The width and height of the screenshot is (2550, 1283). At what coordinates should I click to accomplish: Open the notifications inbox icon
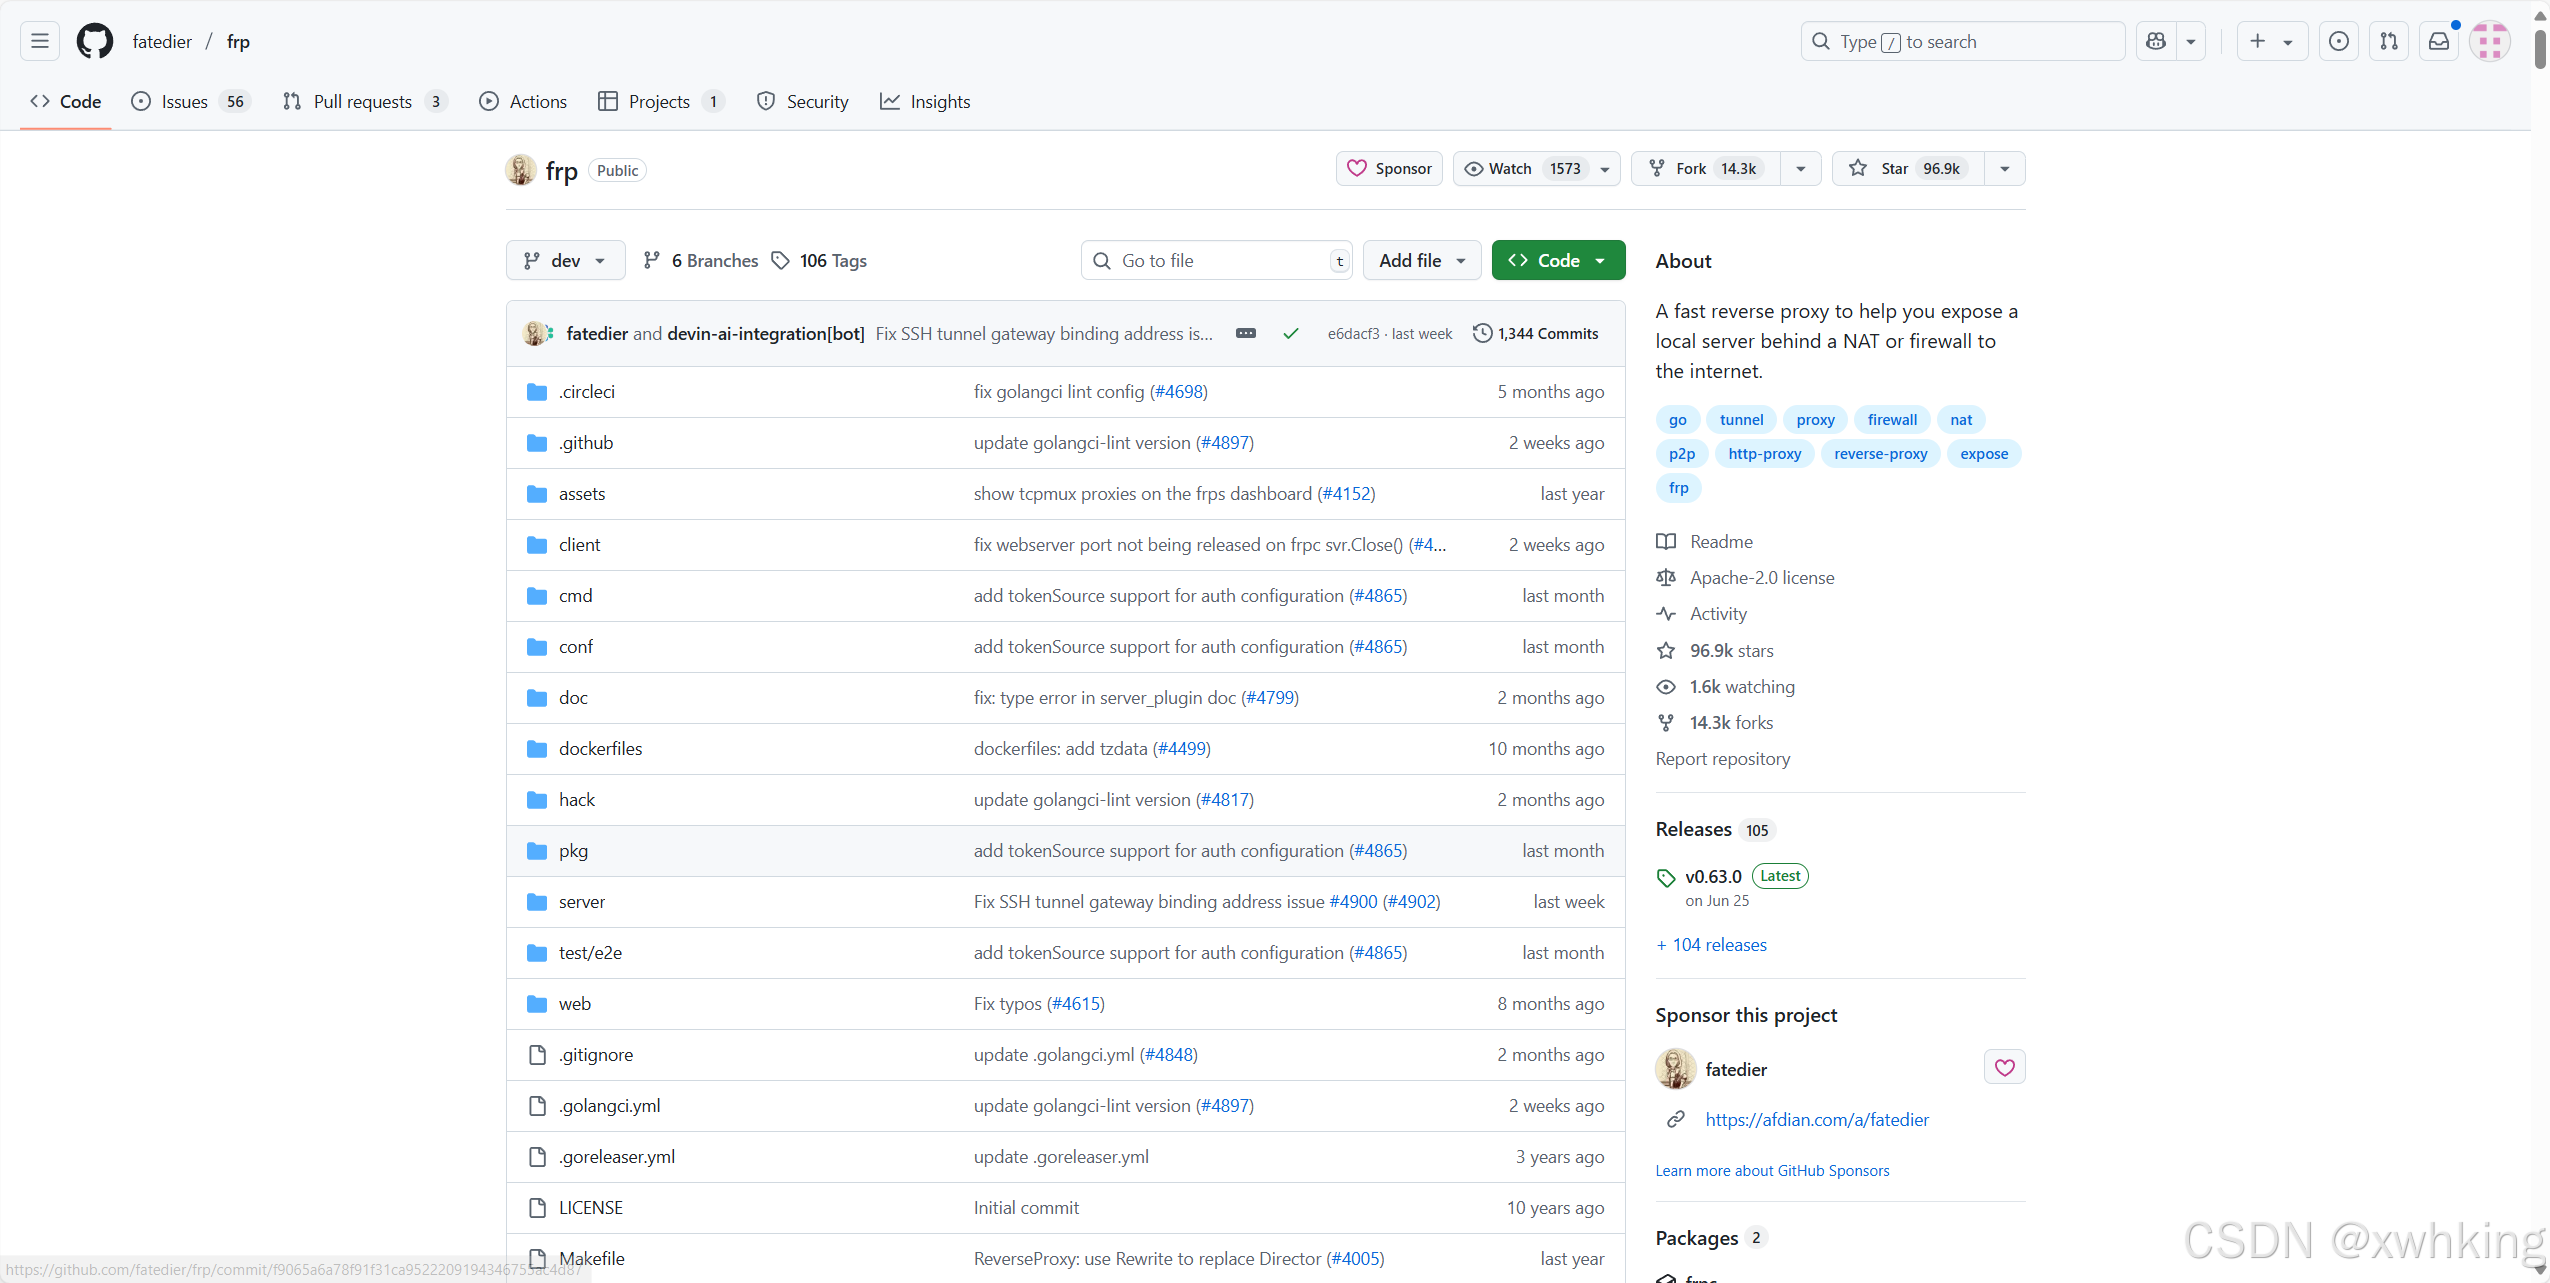coord(2439,41)
